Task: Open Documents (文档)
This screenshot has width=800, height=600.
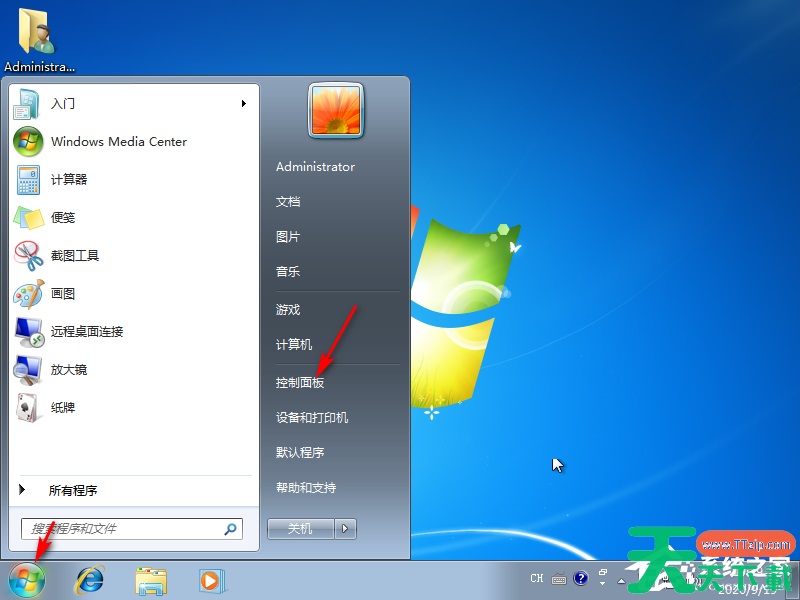Action: coord(288,202)
